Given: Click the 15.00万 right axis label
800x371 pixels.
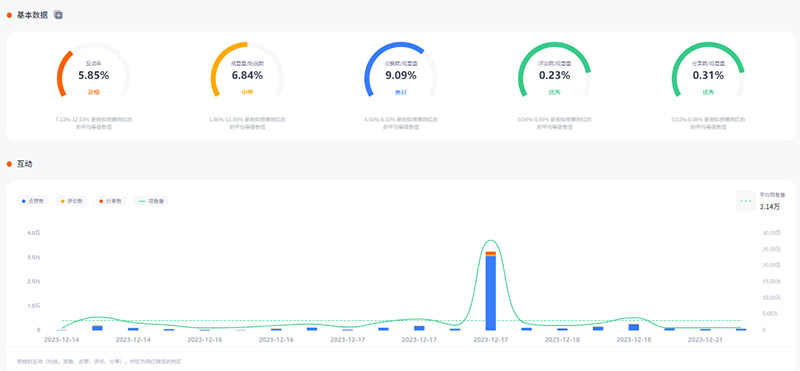Looking at the screenshot, I should (772, 281).
